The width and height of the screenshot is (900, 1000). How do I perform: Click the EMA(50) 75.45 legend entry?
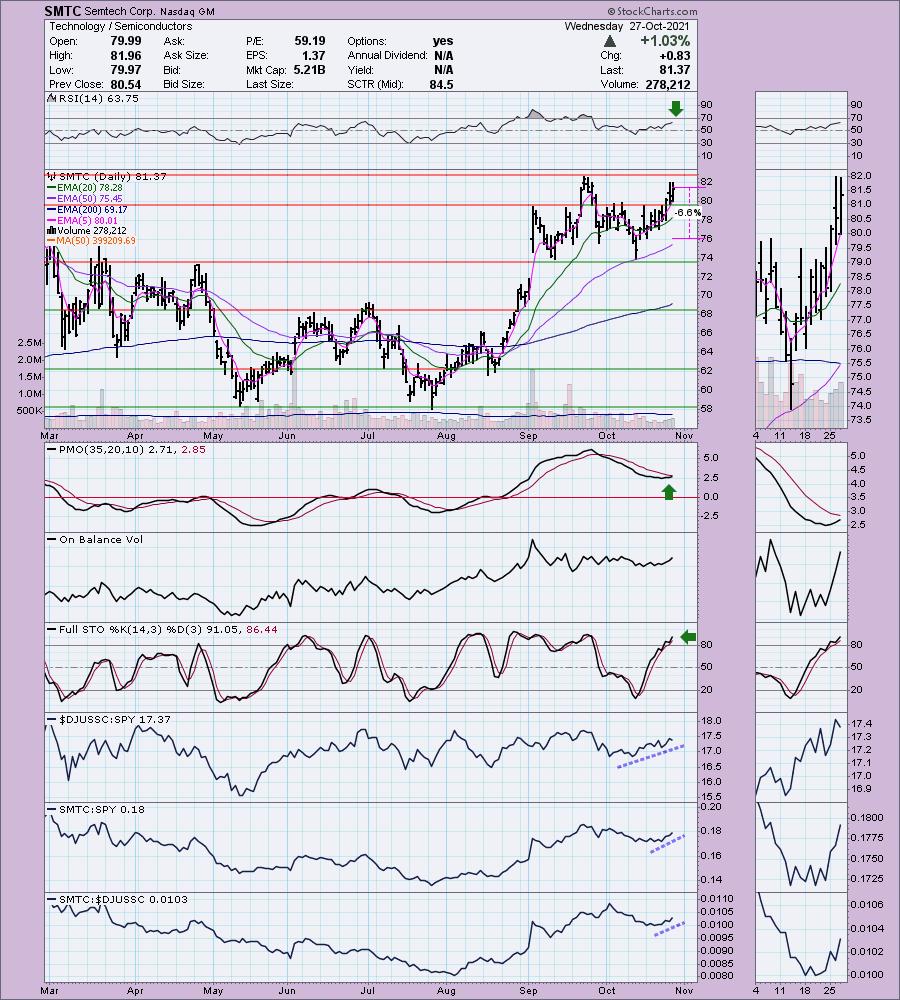coord(89,198)
